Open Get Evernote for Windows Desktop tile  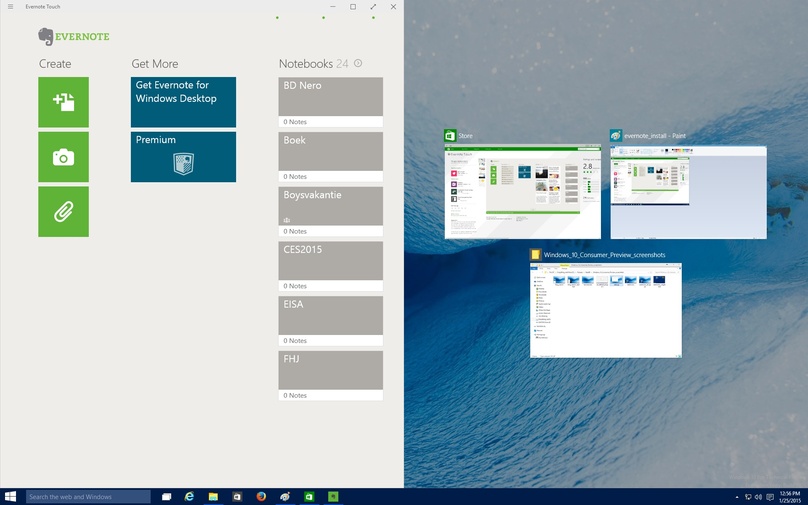pos(183,102)
